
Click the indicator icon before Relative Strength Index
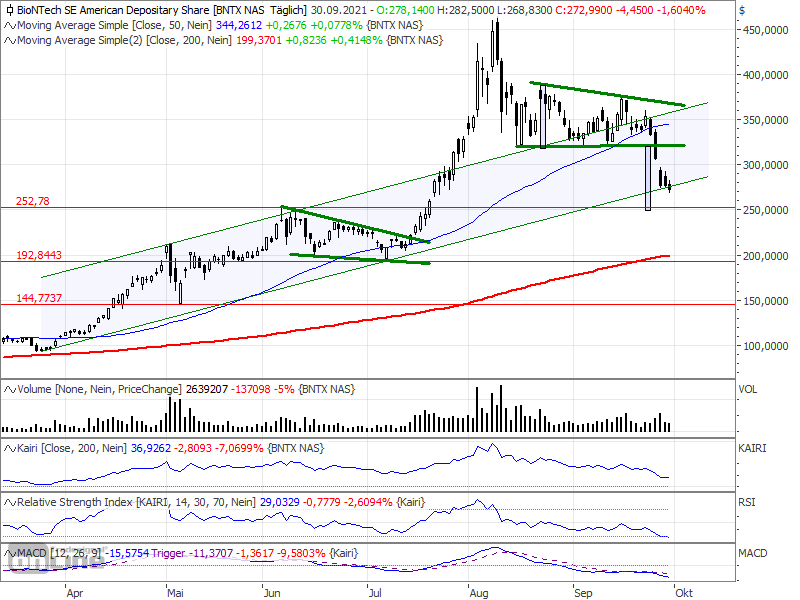(x=10, y=503)
